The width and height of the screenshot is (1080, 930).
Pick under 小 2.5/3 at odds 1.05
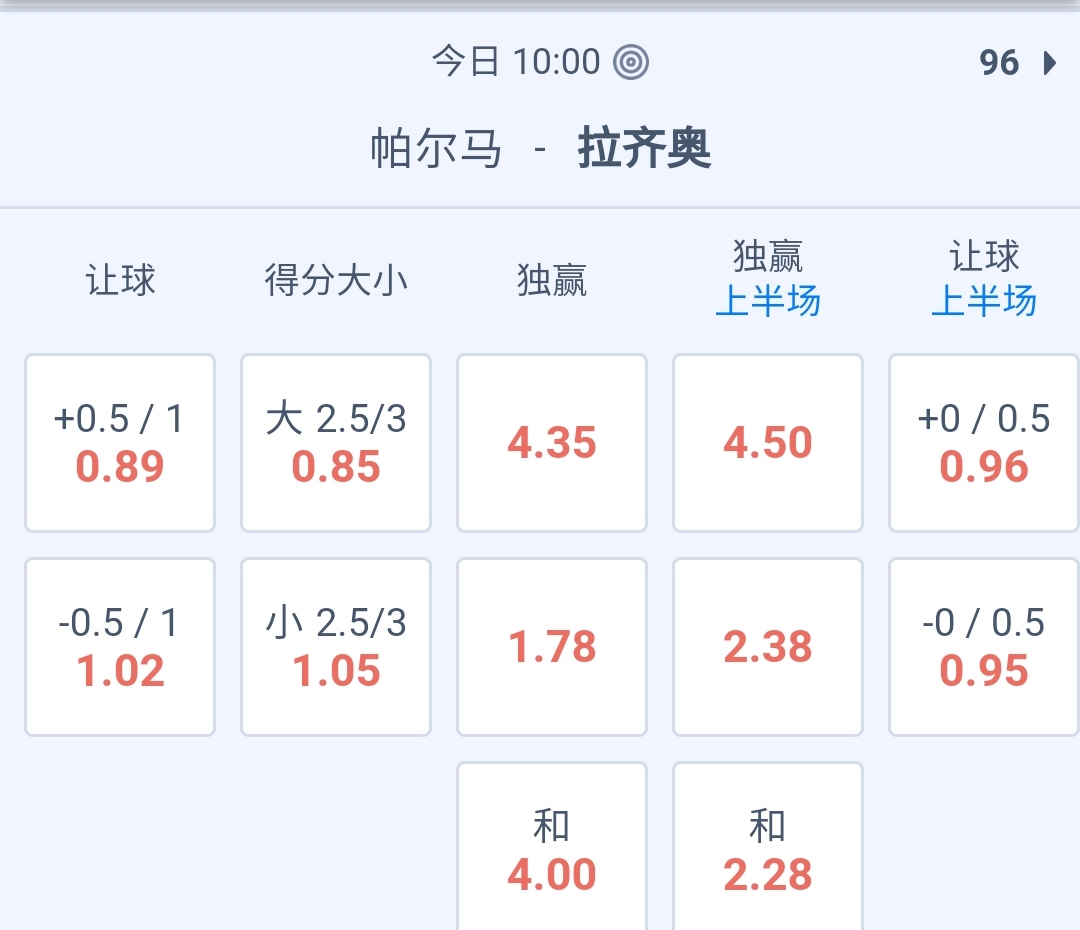336,647
